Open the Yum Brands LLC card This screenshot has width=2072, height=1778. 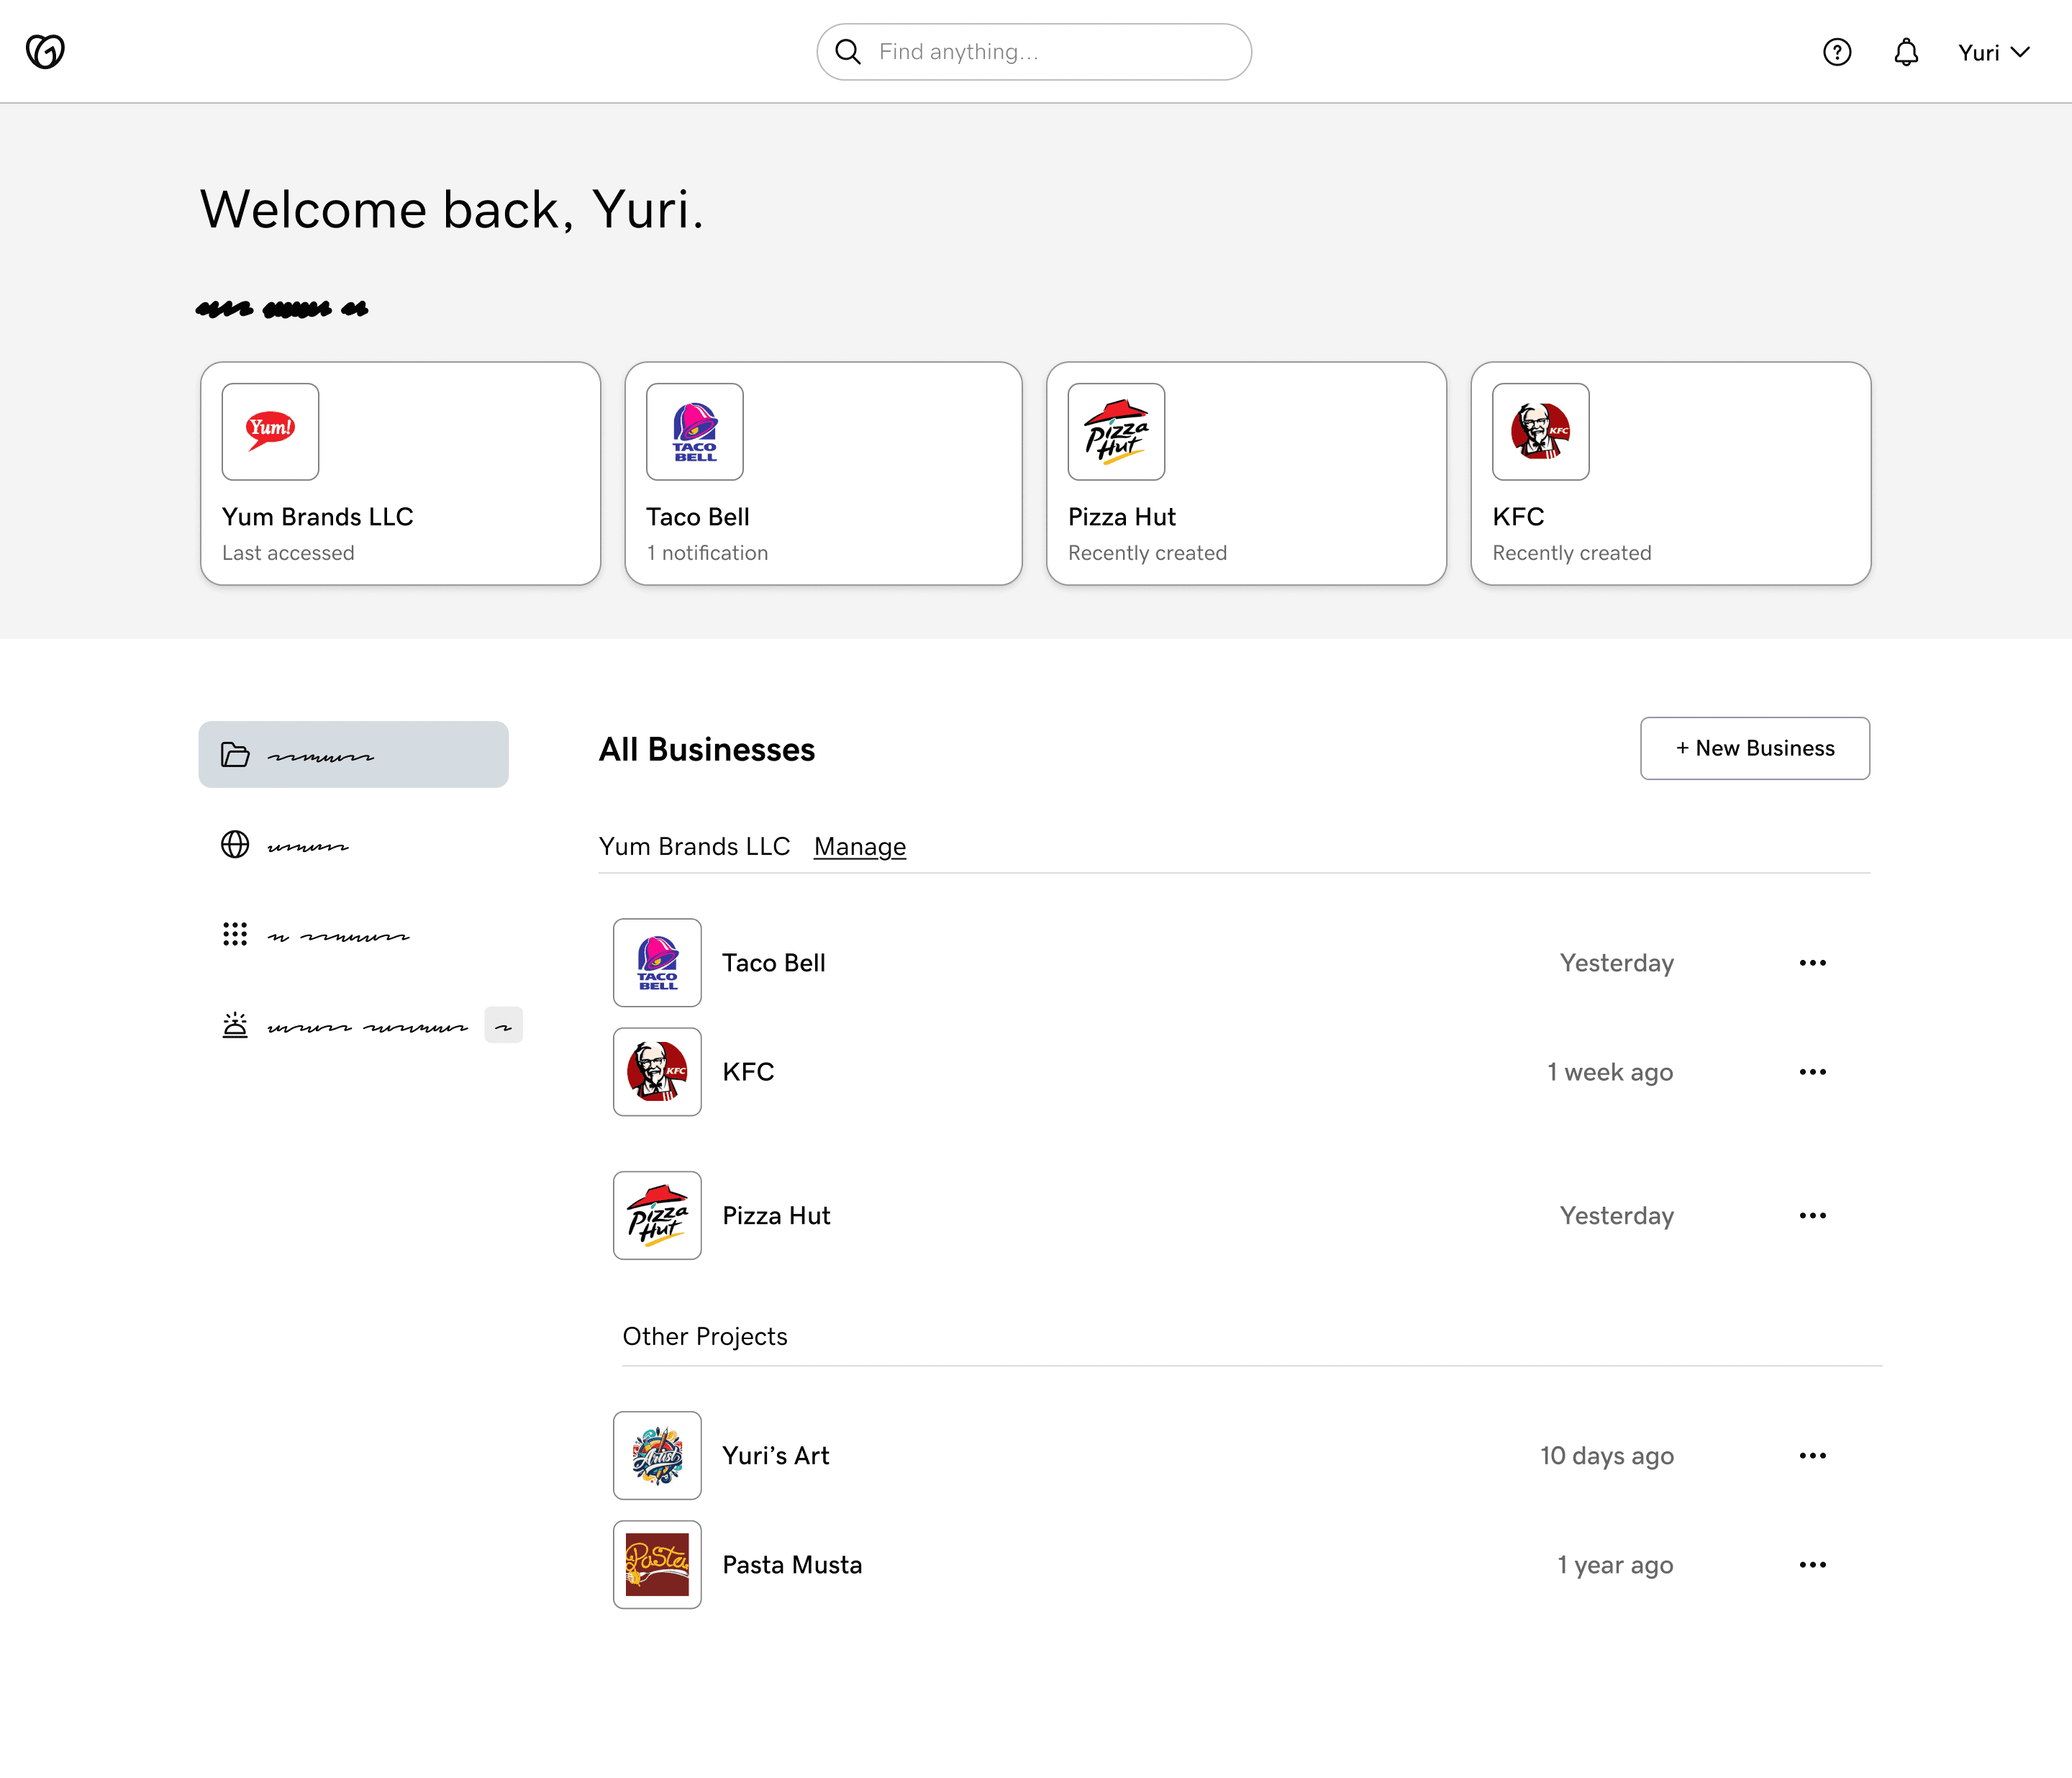400,474
